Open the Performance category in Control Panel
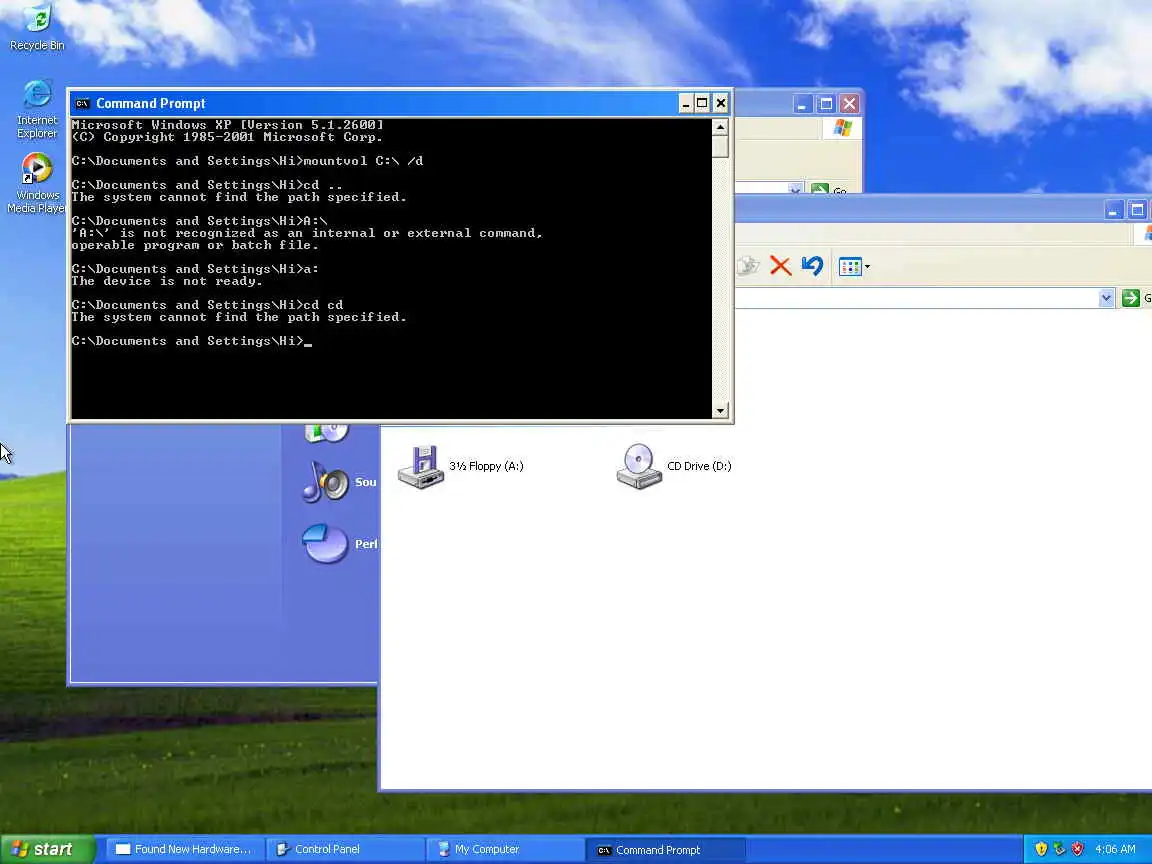Image resolution: width=1152 pixels, height=864 pixels. coord(339,544)
